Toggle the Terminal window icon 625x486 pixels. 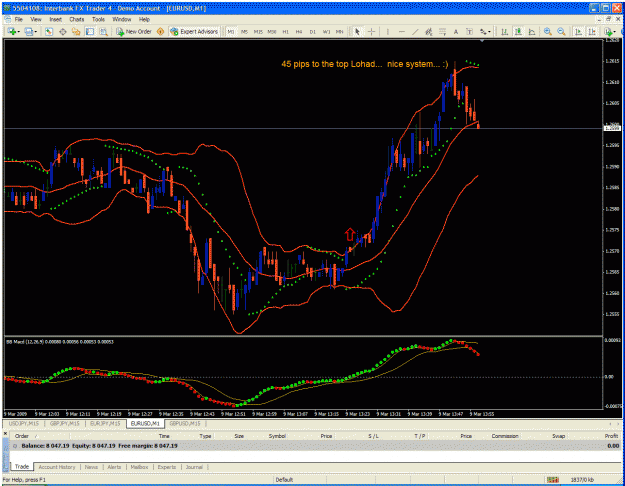click(x=90, y=31)
